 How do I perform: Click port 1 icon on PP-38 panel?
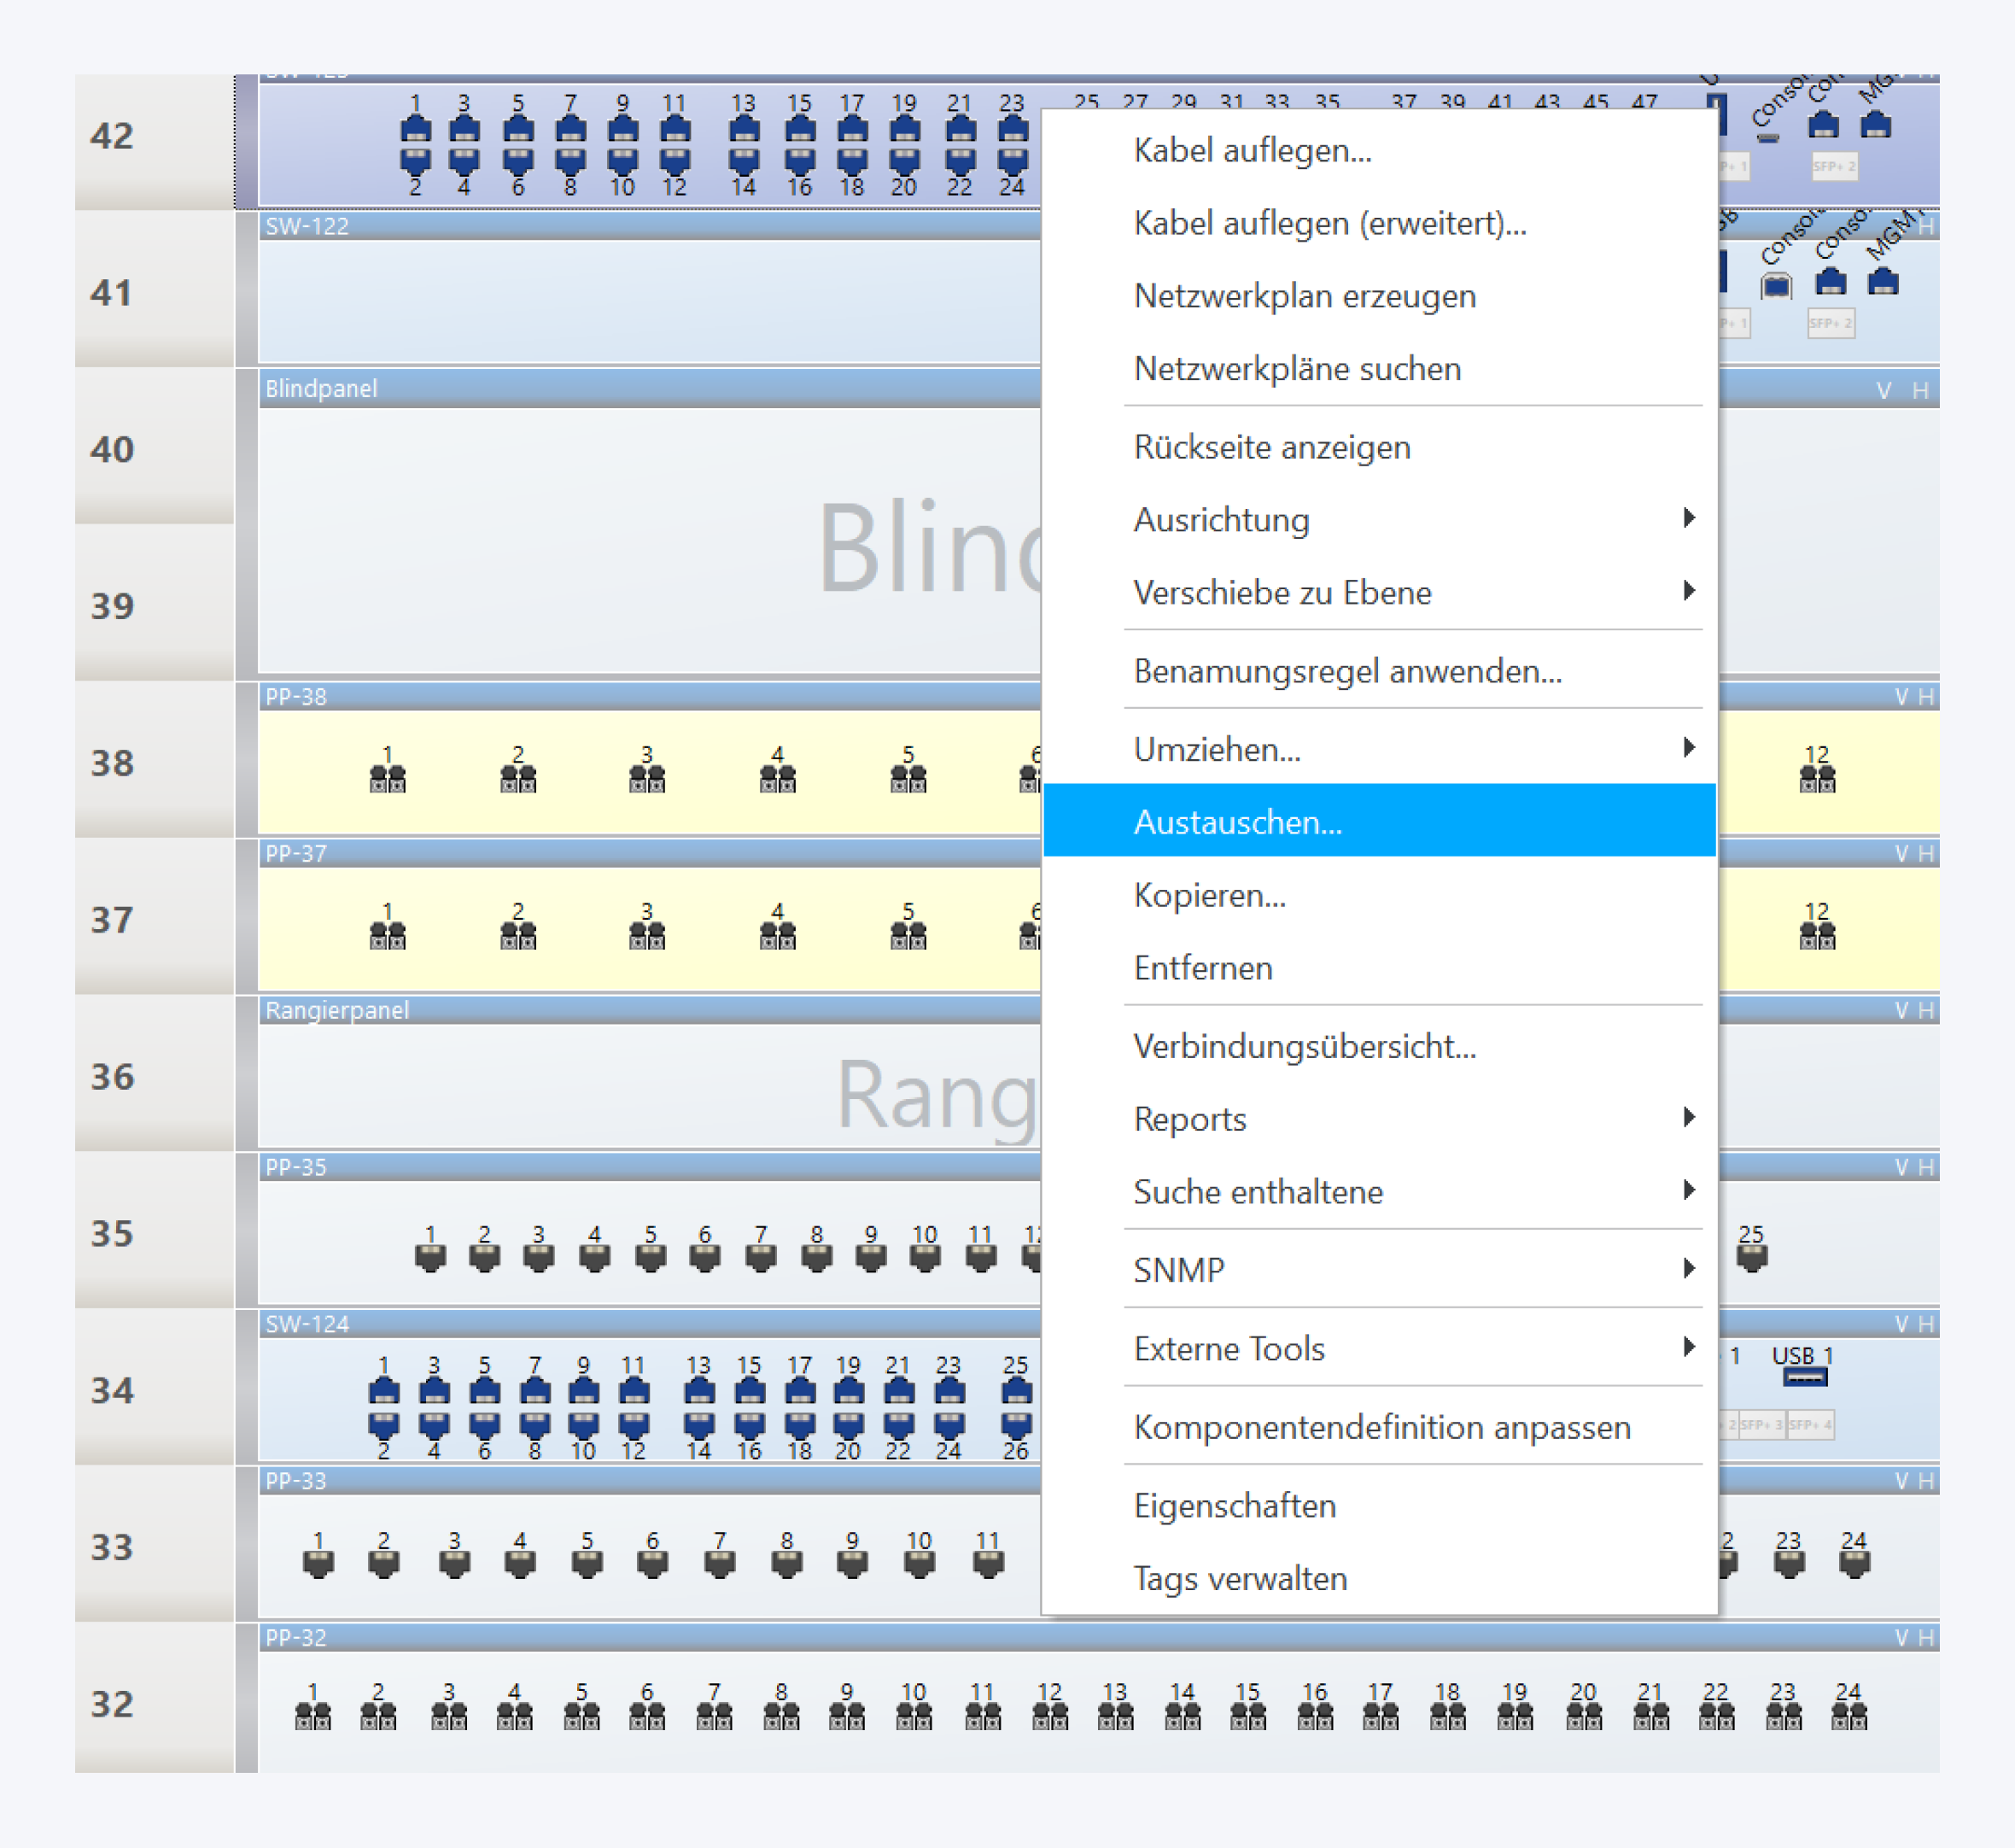click(387, 778)
